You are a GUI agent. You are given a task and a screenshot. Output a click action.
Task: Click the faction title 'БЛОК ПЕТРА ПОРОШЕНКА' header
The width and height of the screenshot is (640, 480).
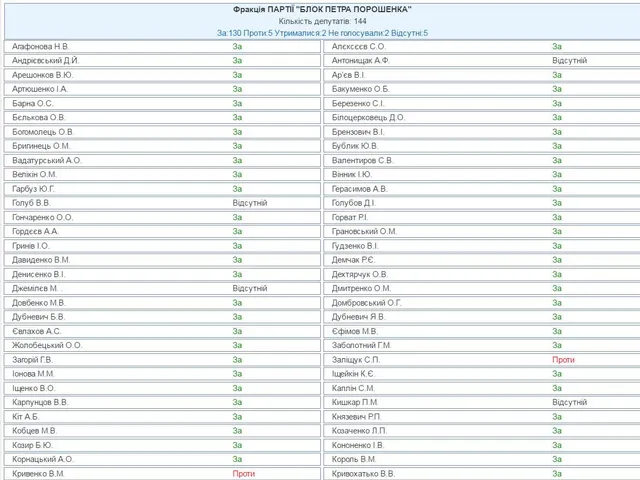tap(321, 9)
